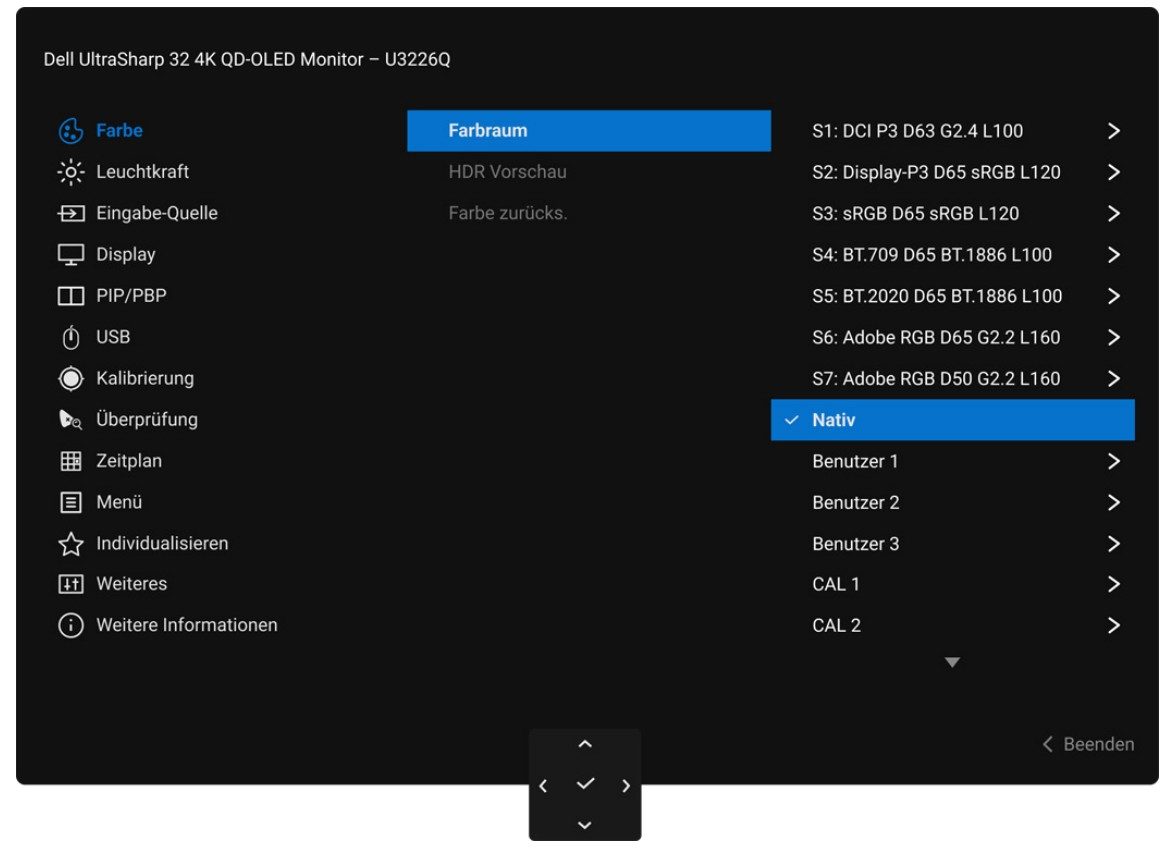Expand Benutzer 2 chevron
The image size is (1170, 852).
tap(1113, 503)
